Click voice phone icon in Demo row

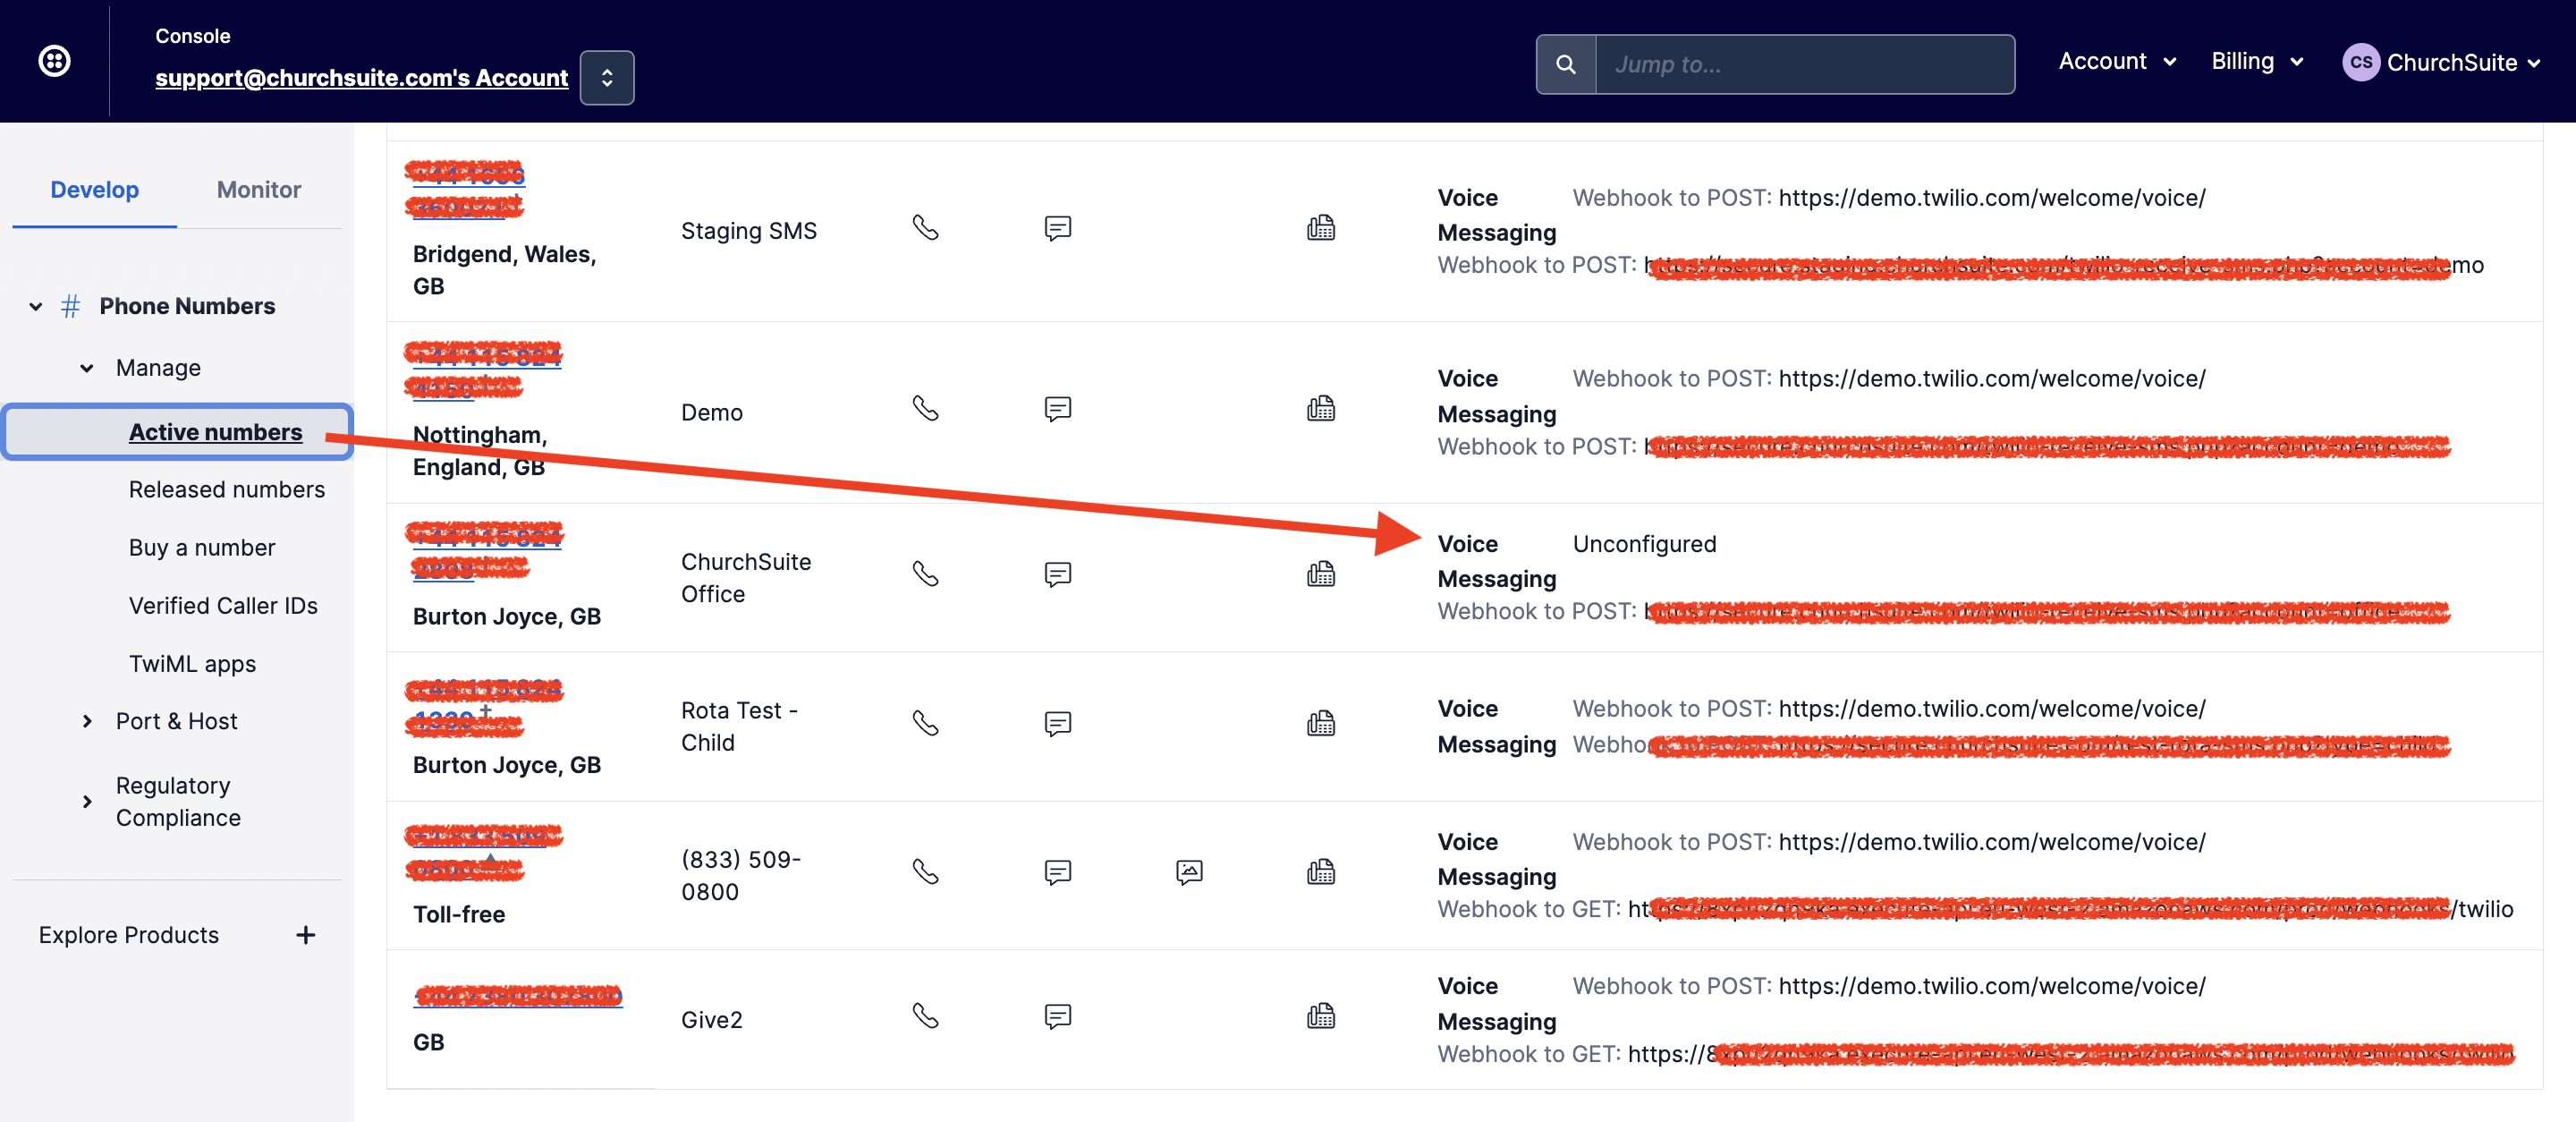pos(925,409)
